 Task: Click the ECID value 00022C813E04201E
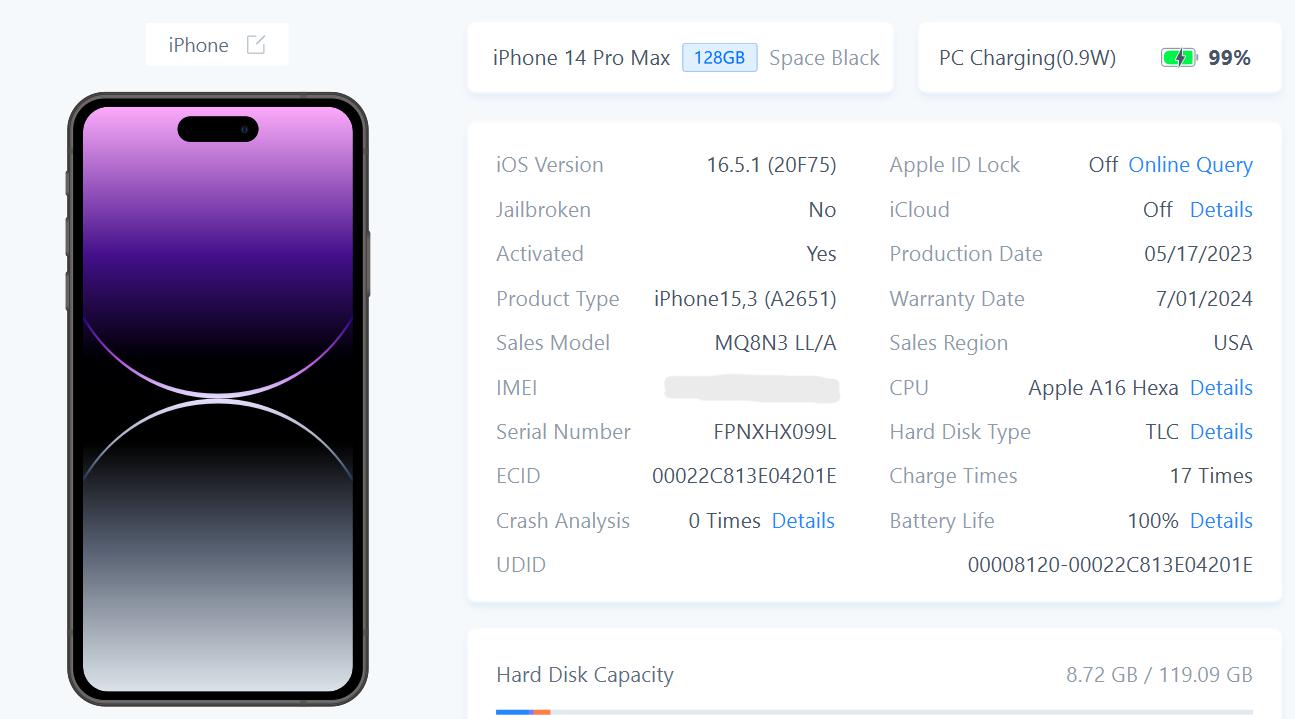pyautogui.click(x=744, y=476)
